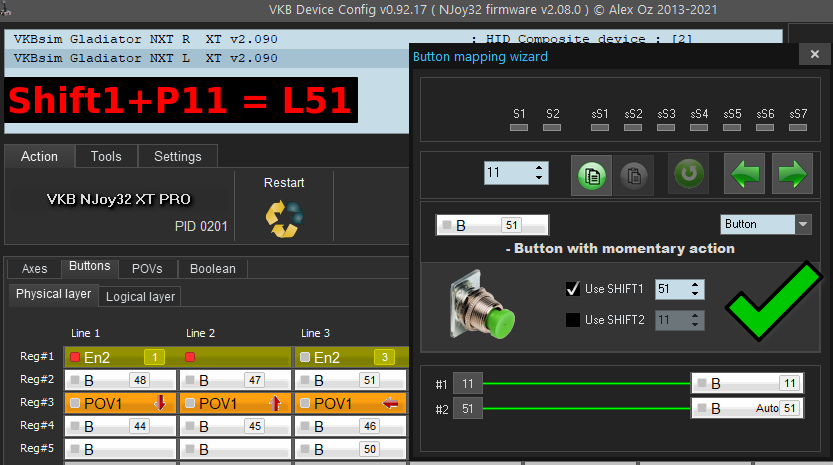Click the En2 3 cell in Reg#1
Screen dimensions: 833x465
click(351, 357)
